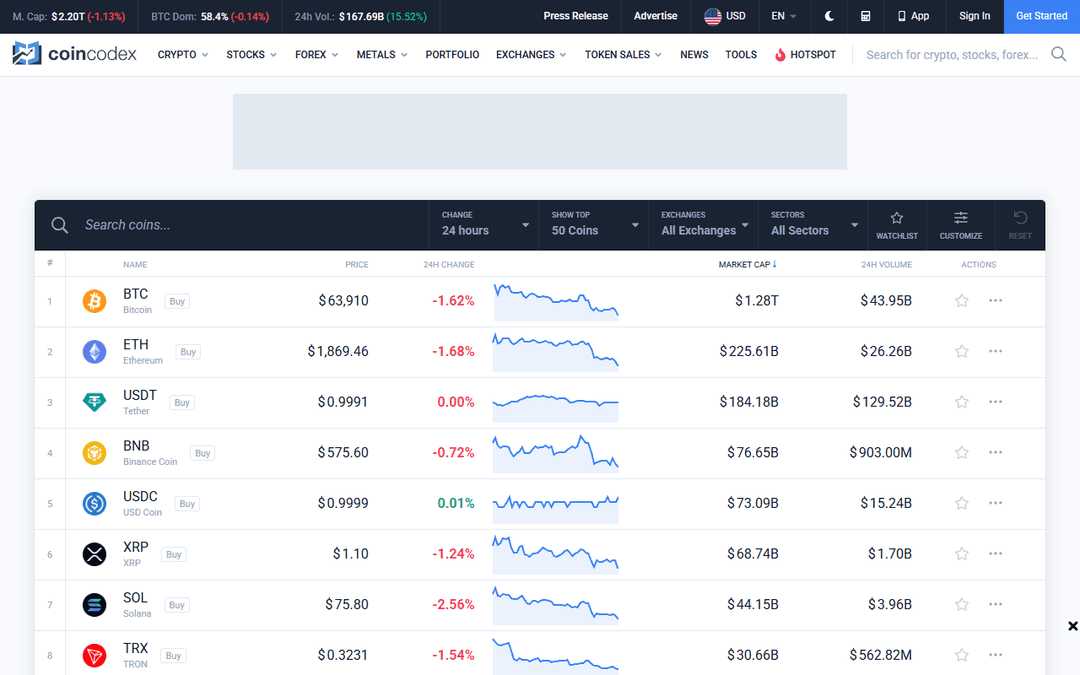Click the magnifier icon in site search
This screenshot has width=1080, height=675.
pos(1059,54)
